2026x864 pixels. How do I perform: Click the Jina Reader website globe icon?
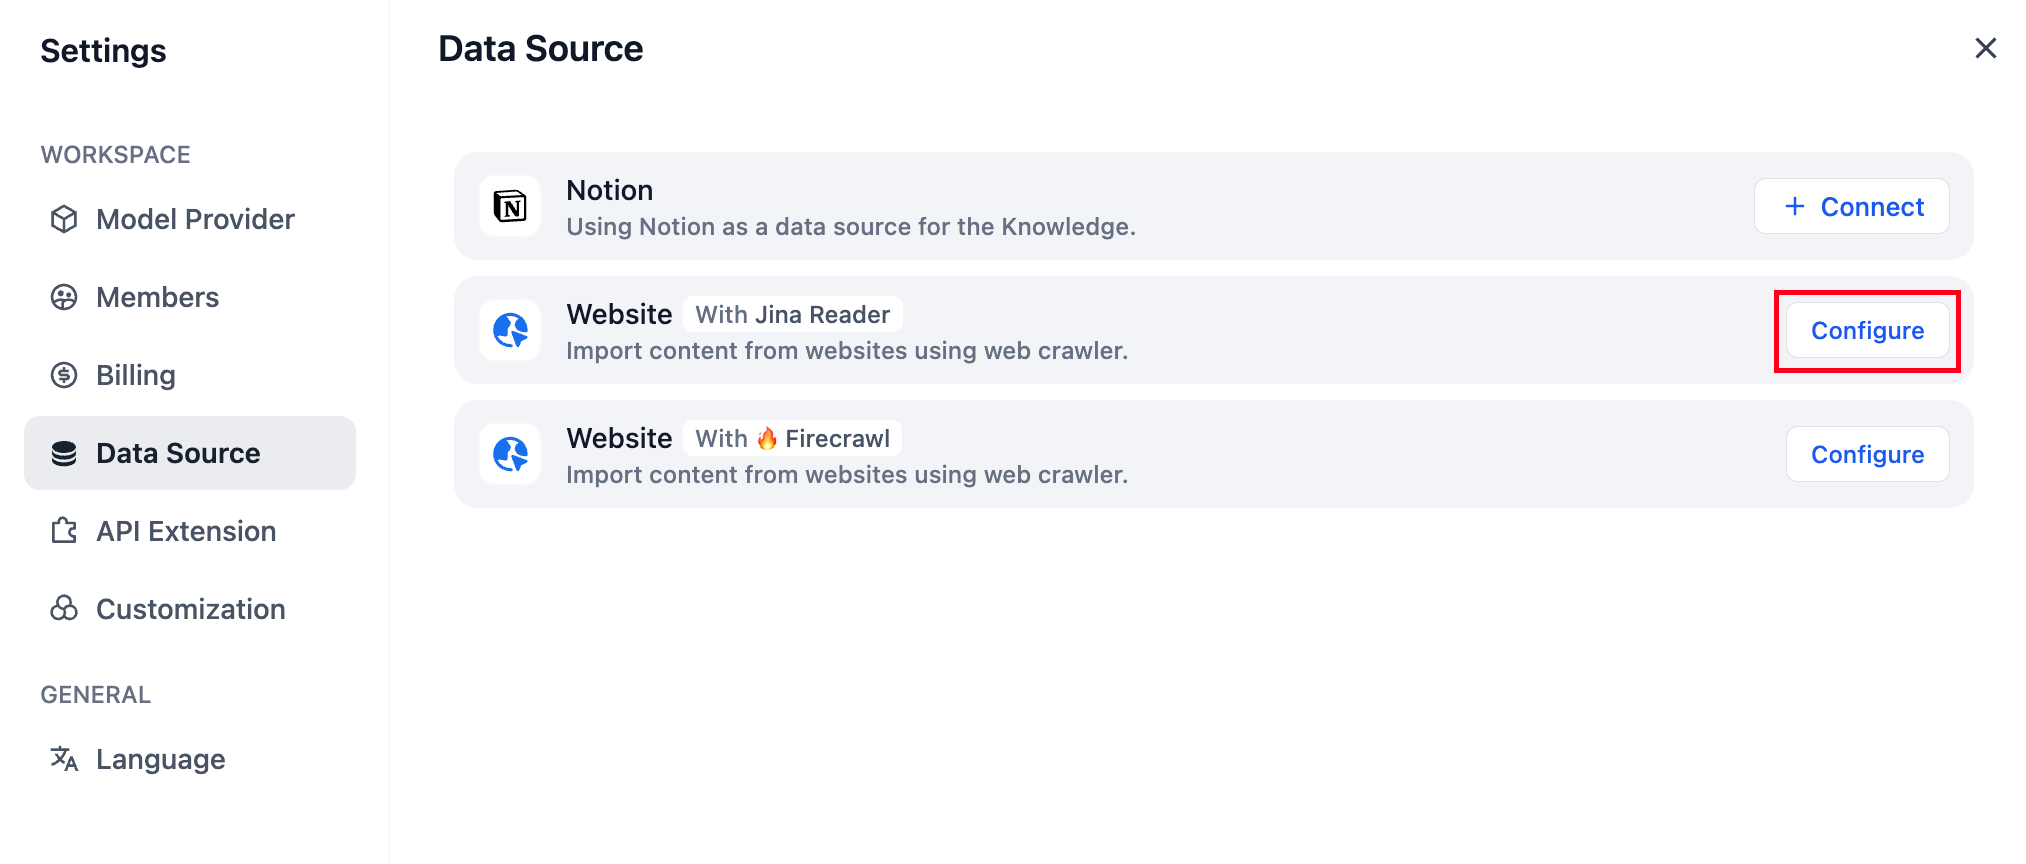[510, 331]
